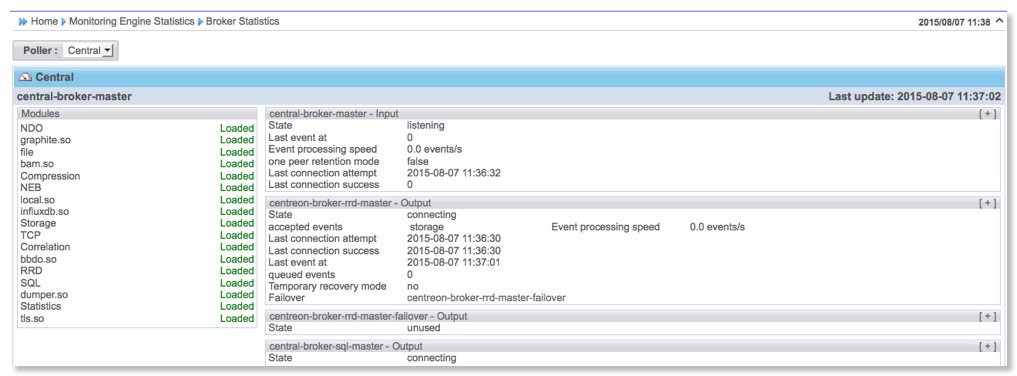Select the Central section title
The height and width of the screenshot is (376, 1017).
(x=54, y=77)
